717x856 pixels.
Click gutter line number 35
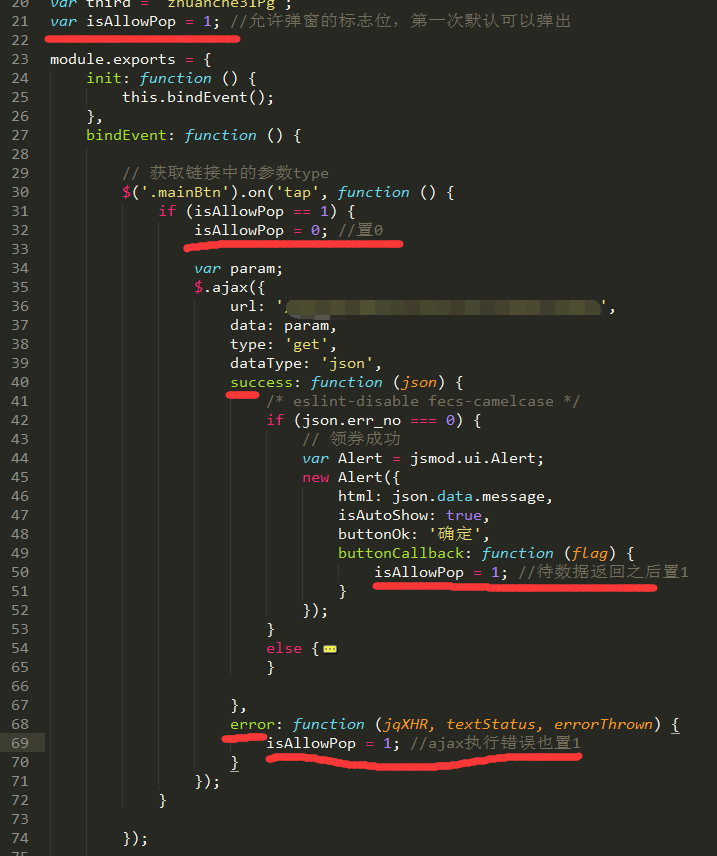click(20, 287)
